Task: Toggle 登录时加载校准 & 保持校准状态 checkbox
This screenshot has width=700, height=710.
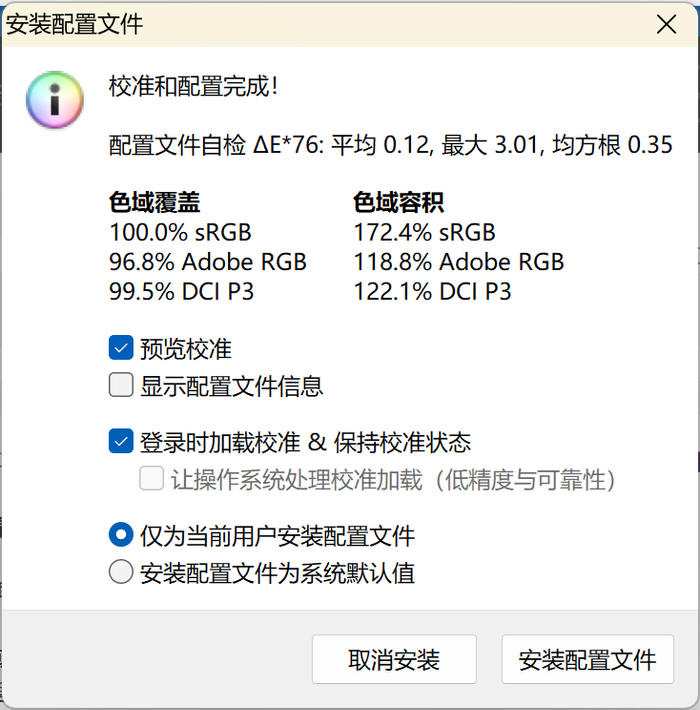Action: (121, 441)
